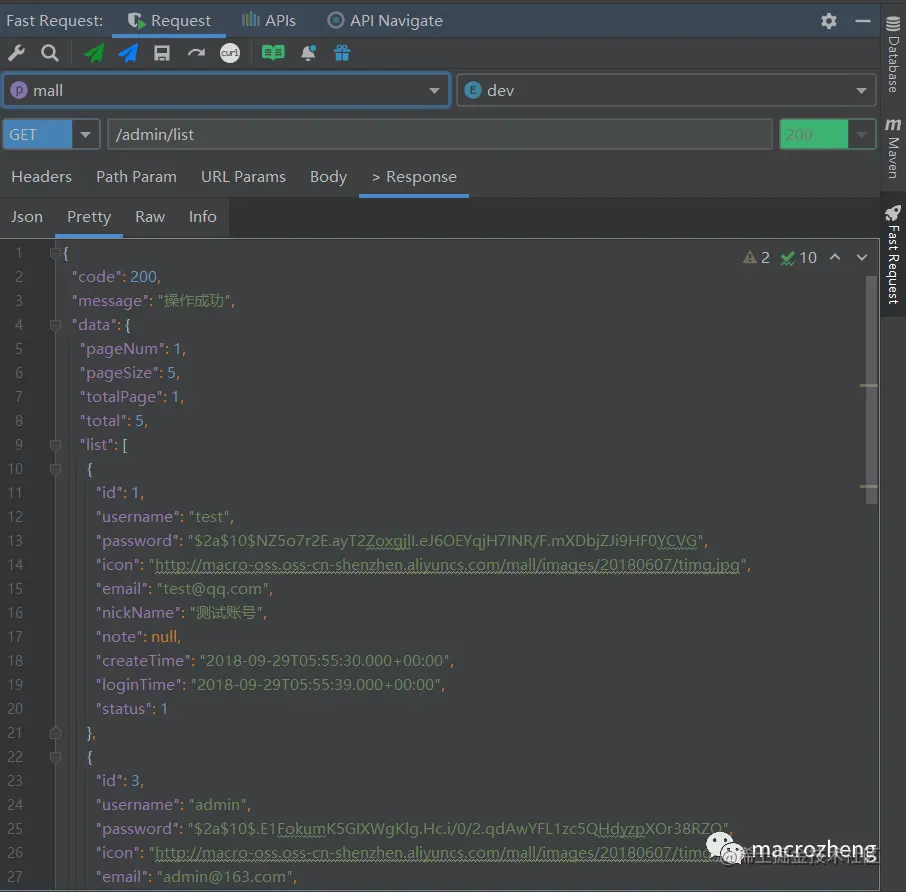Click the "createTime" line value

coord(326,661)
